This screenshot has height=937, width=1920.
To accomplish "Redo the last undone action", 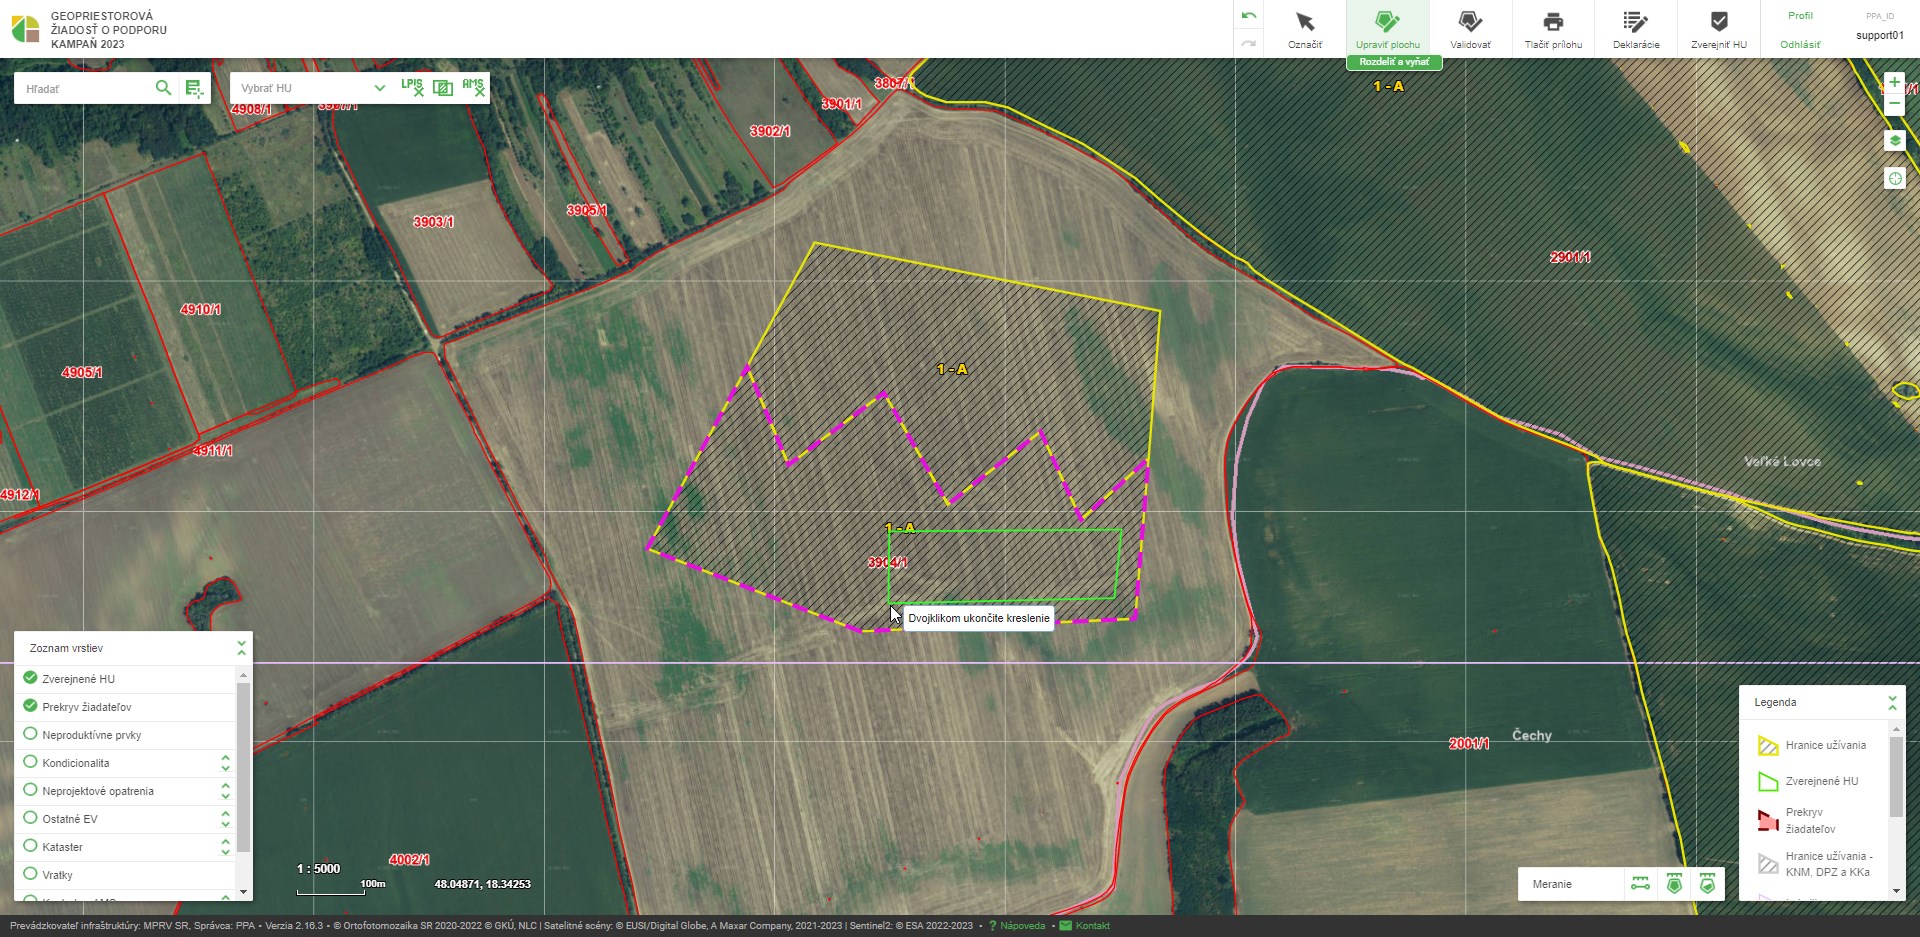I will click(1249, 43).
